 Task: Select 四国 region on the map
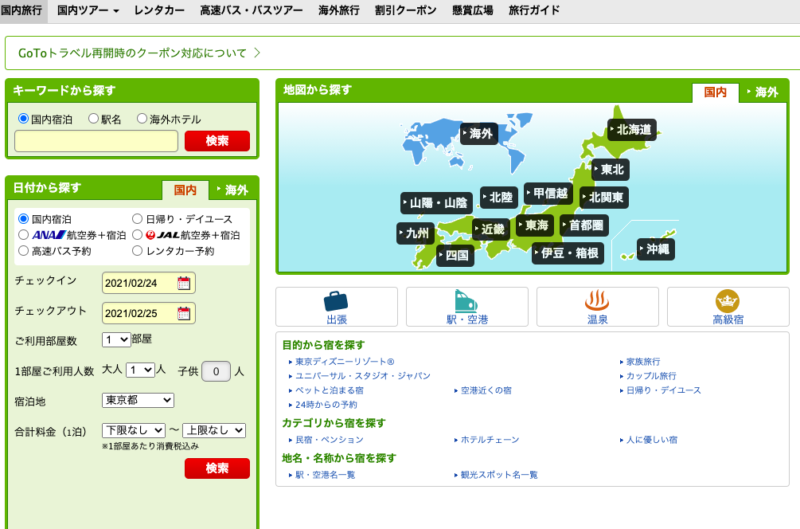point(455,255)
